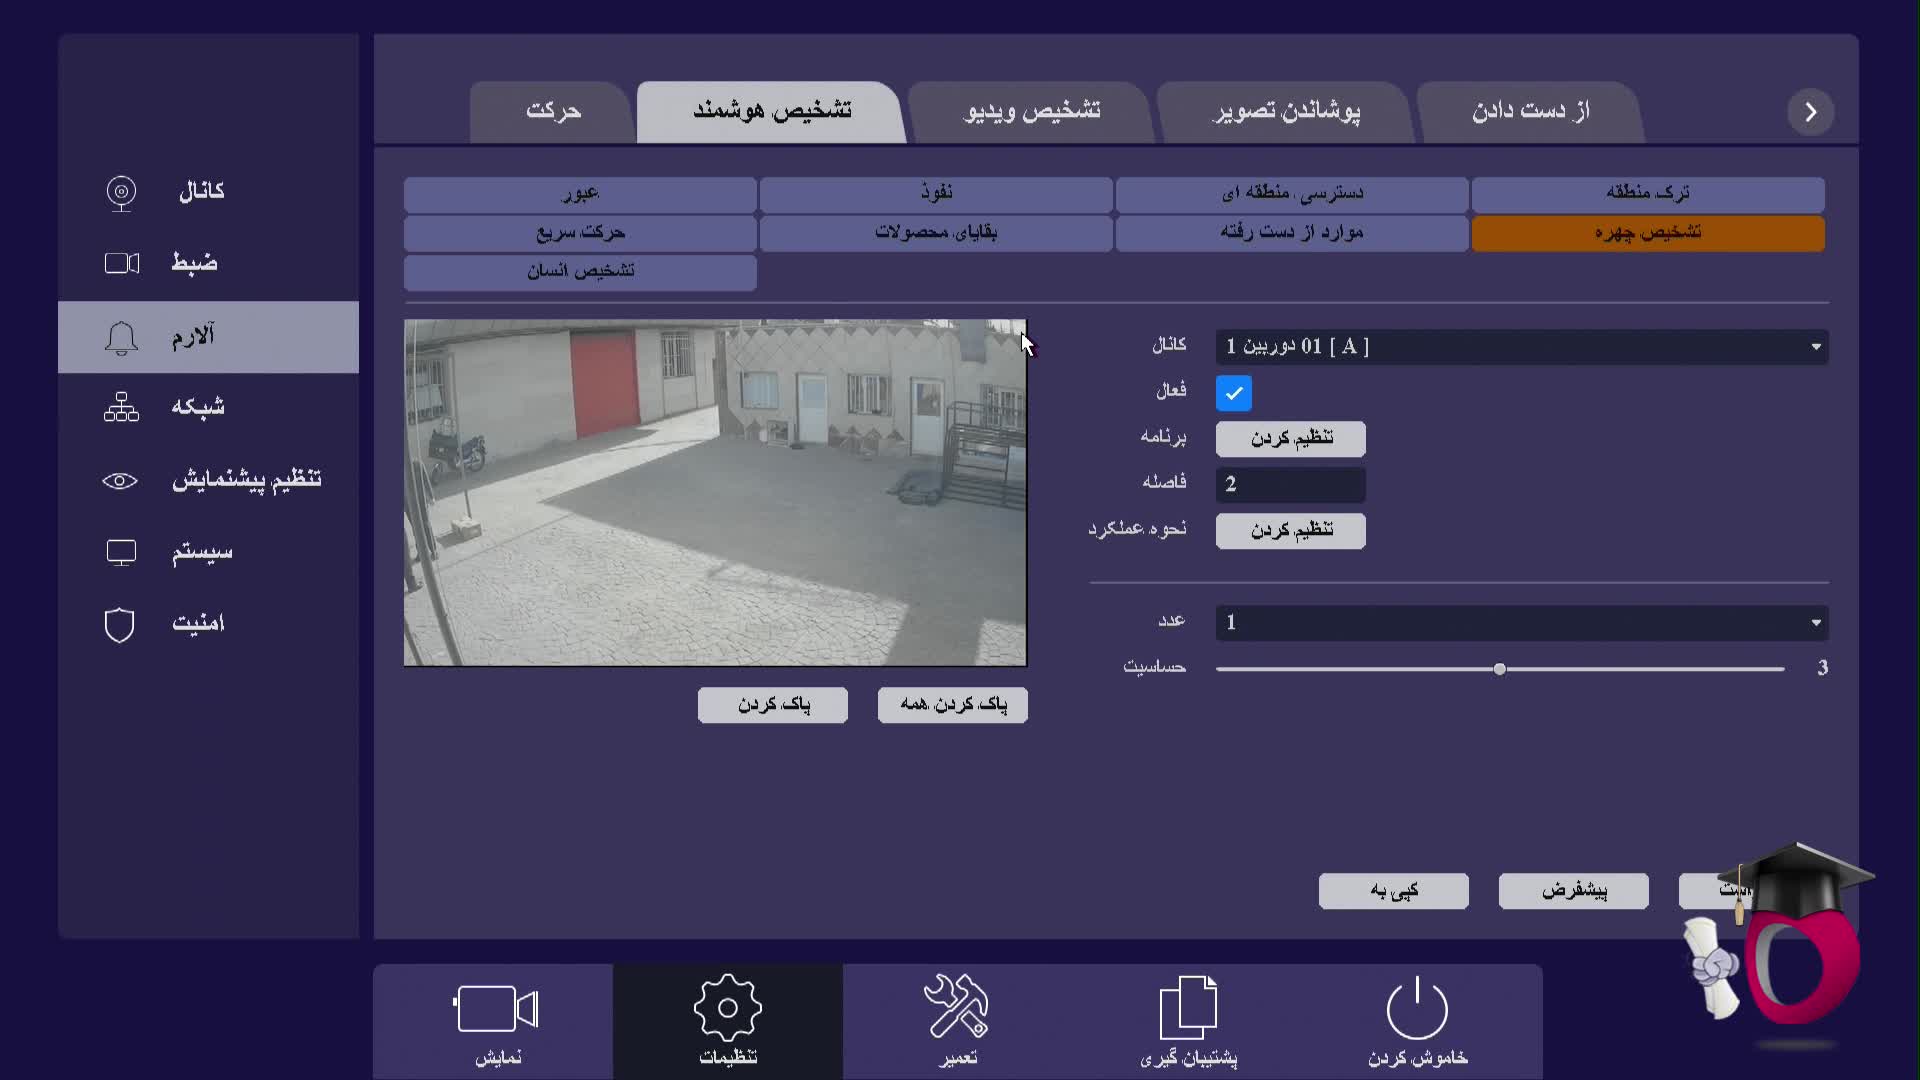
Task: Click the clear all button below preview
Action: tap(952, 705)
